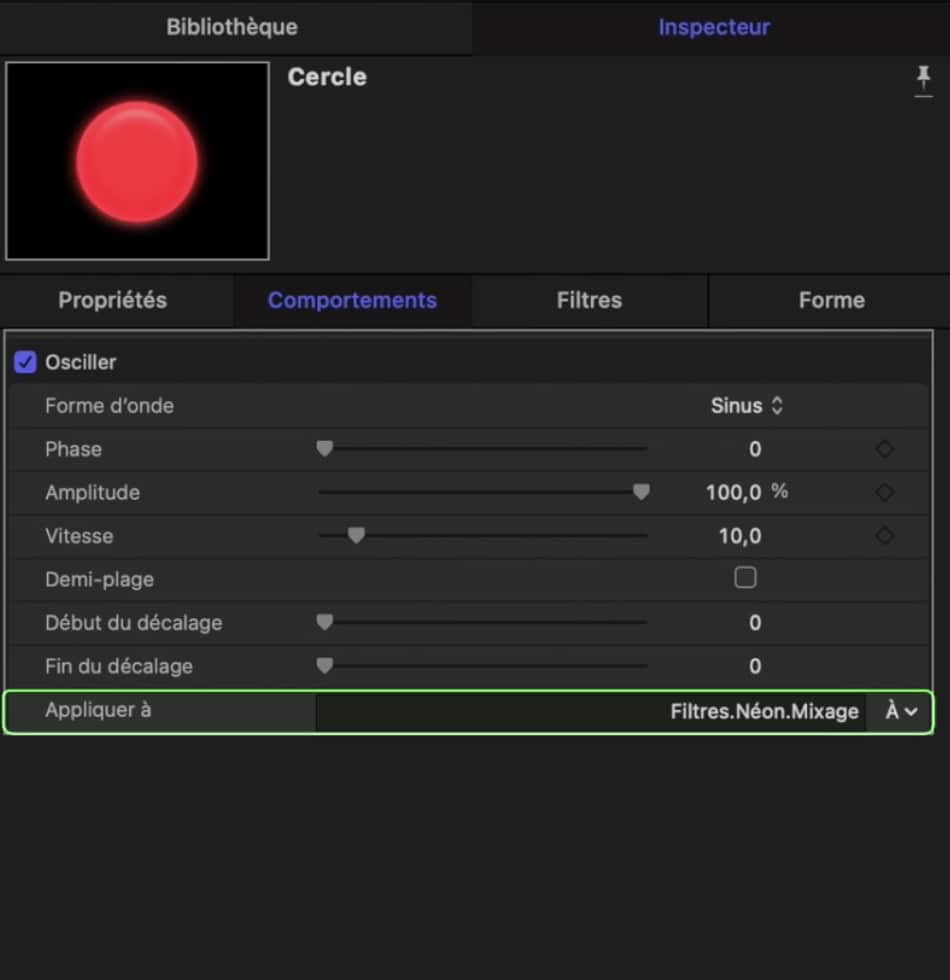Open the Filtres tab
Image resolution: width=950 pixels, height=980 pixels.
click(x=589, y=300)
